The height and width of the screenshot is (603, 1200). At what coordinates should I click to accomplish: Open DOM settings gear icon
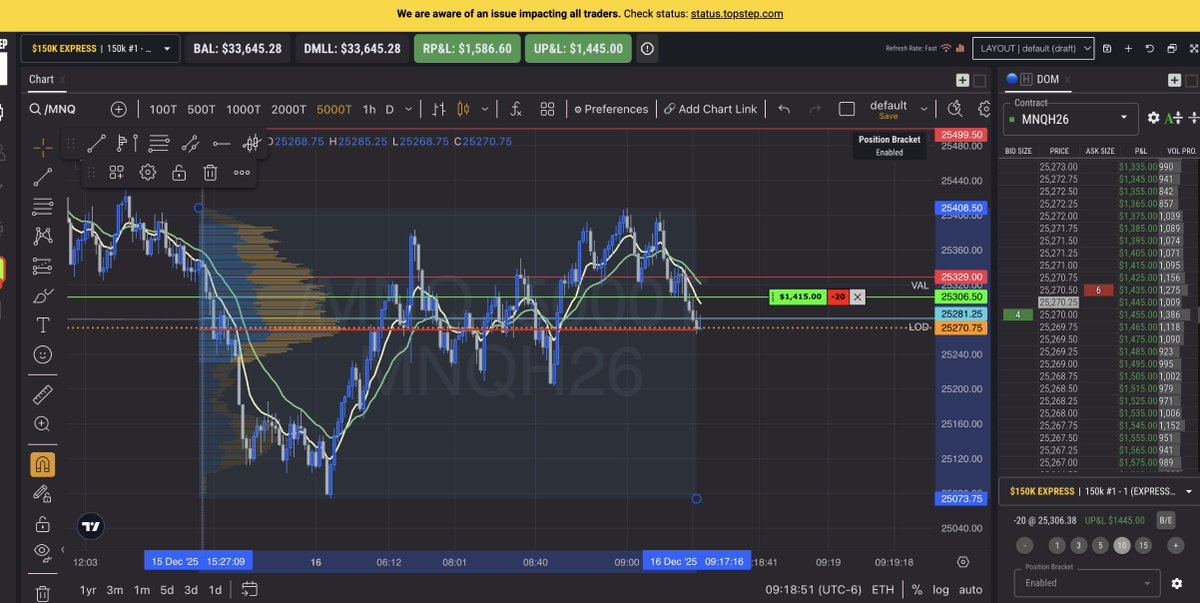coord(1153,118)
